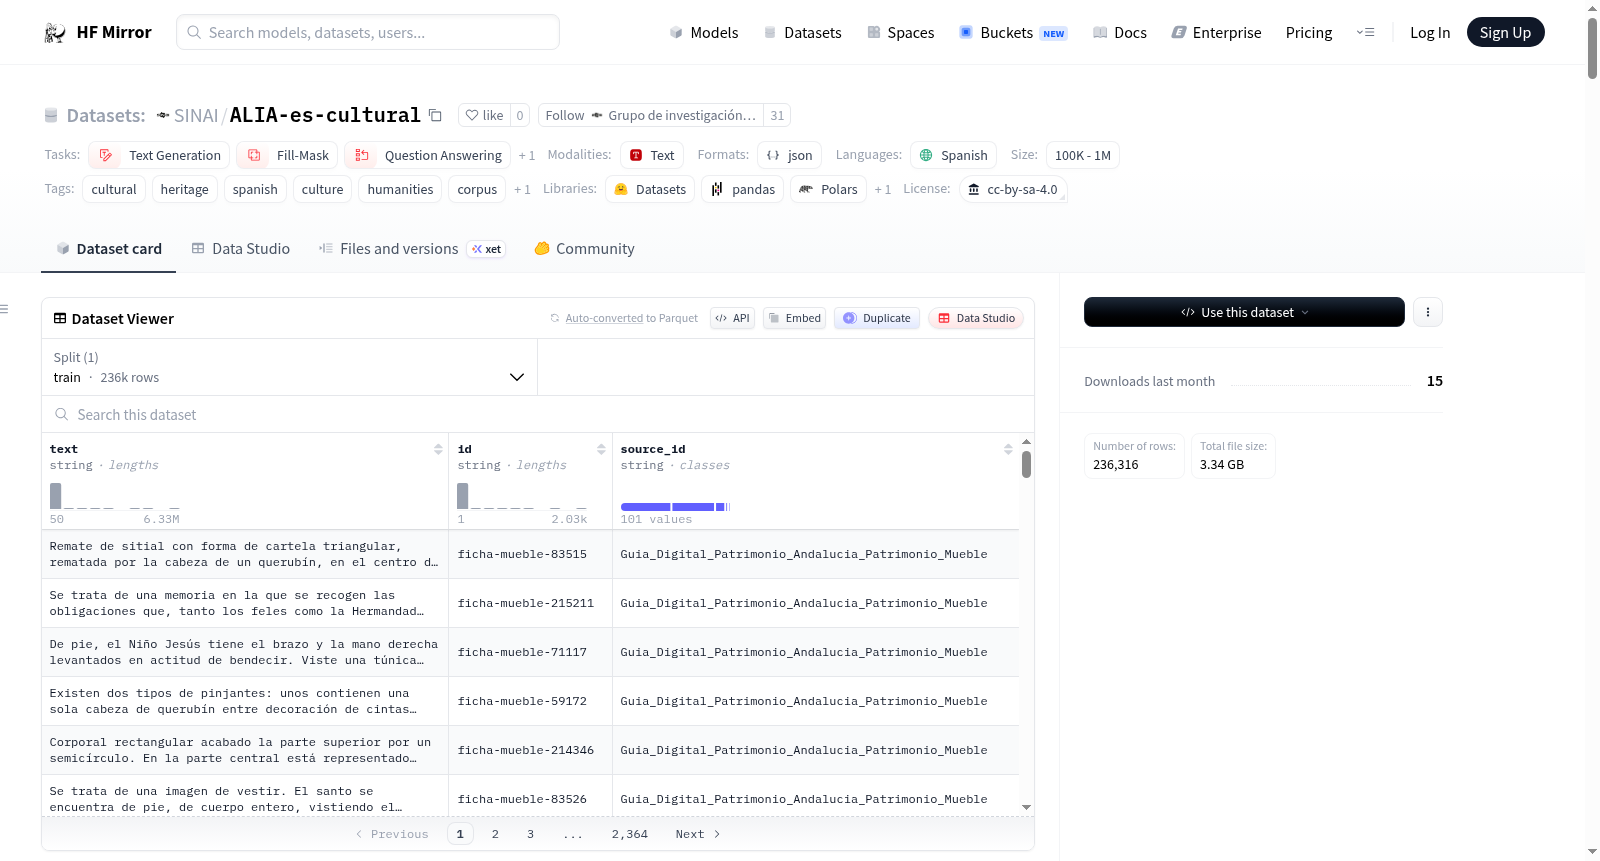Click the Text Generation task icon

[x=106, y=155]
